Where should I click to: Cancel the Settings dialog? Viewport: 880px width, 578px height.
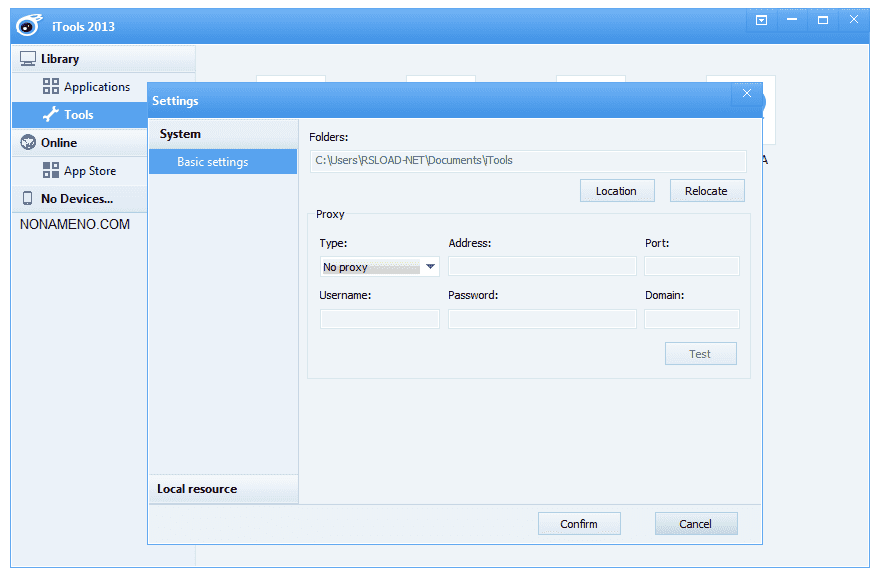[x=696, y=524]
